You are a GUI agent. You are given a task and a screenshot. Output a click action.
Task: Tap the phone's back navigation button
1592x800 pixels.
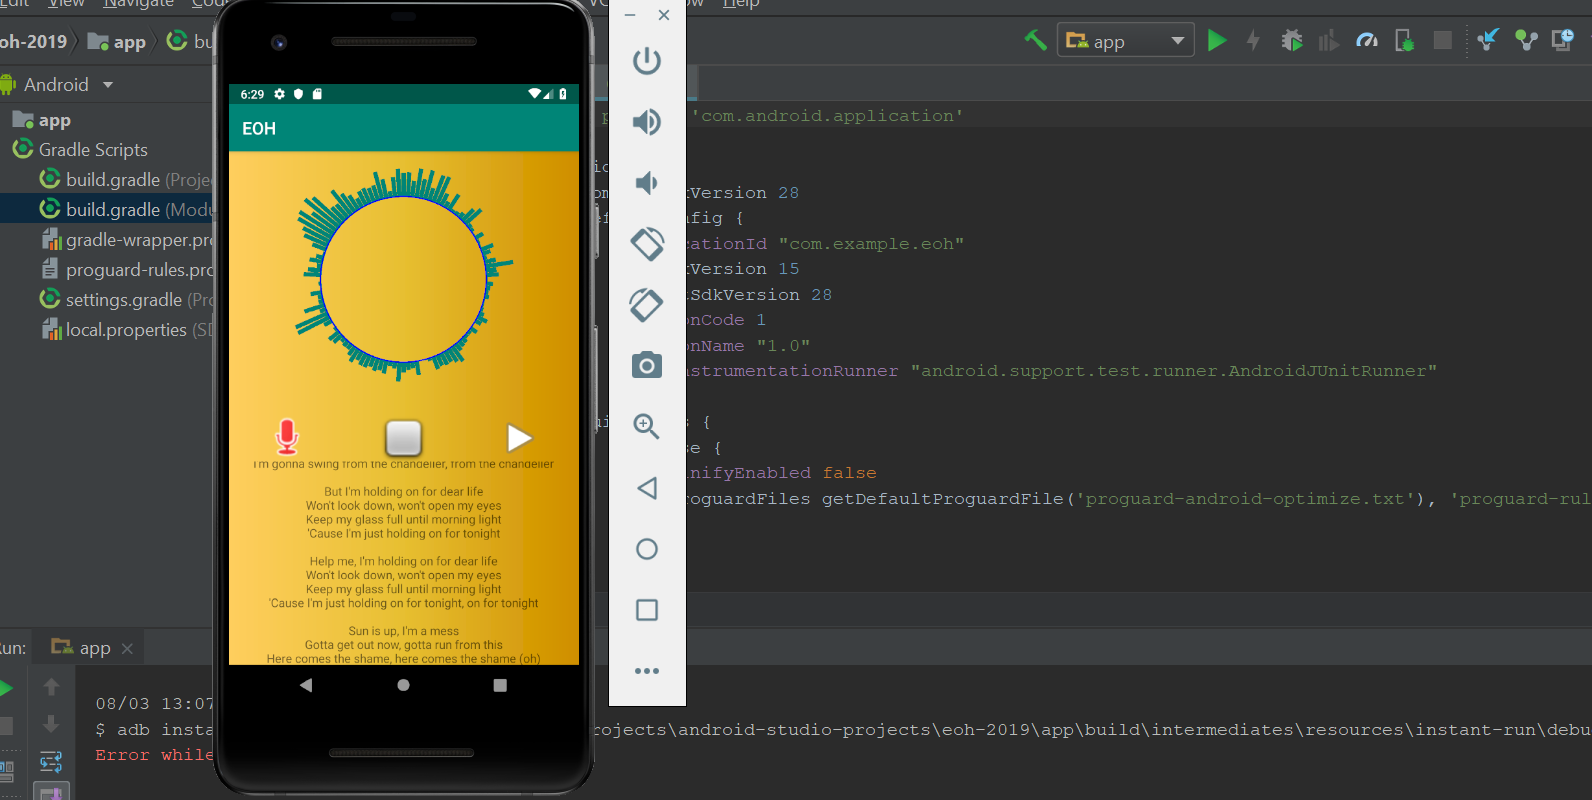tap(306, 685)
